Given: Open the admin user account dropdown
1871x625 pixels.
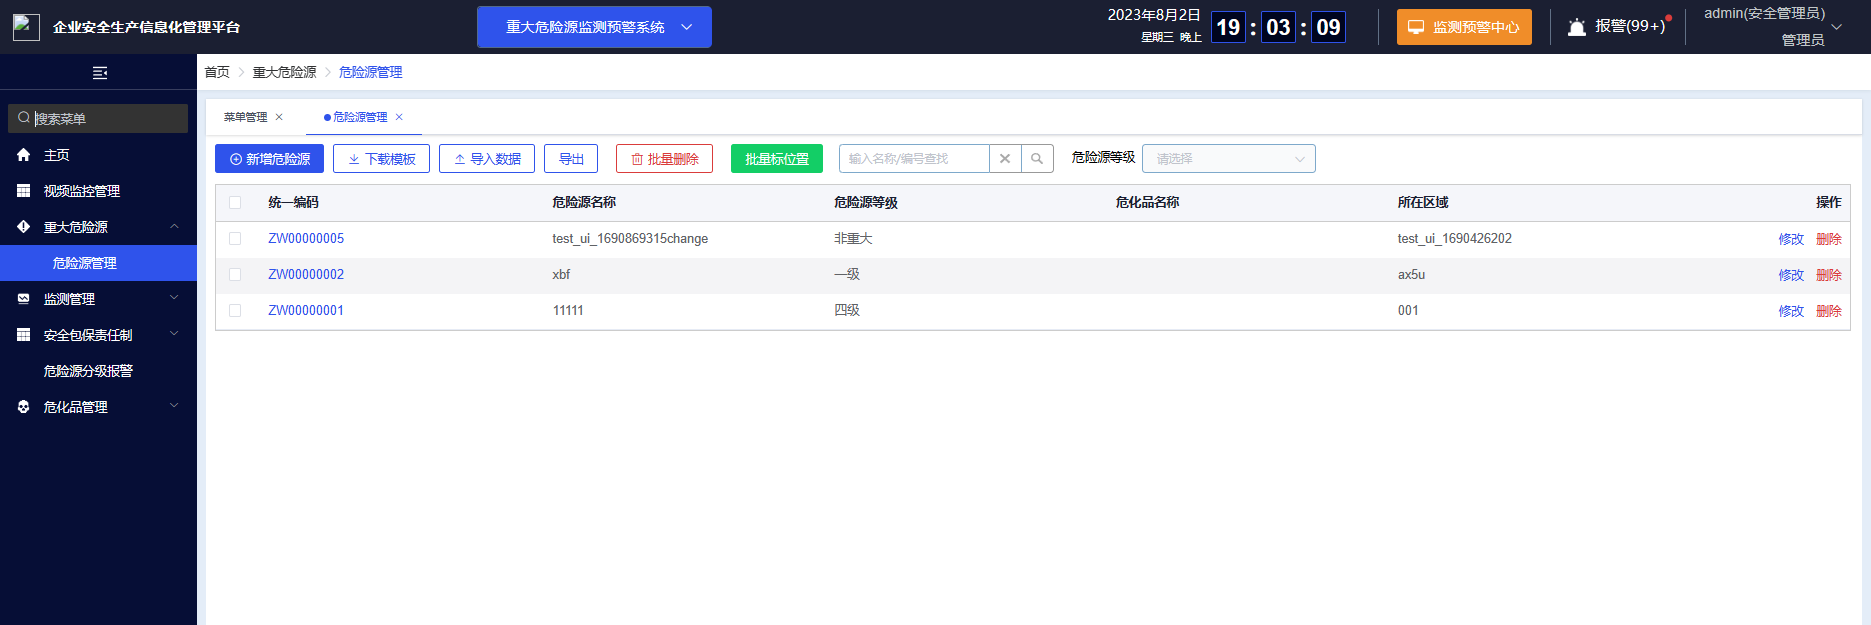Looking at the screenshot, I should tap(1772, 26).
